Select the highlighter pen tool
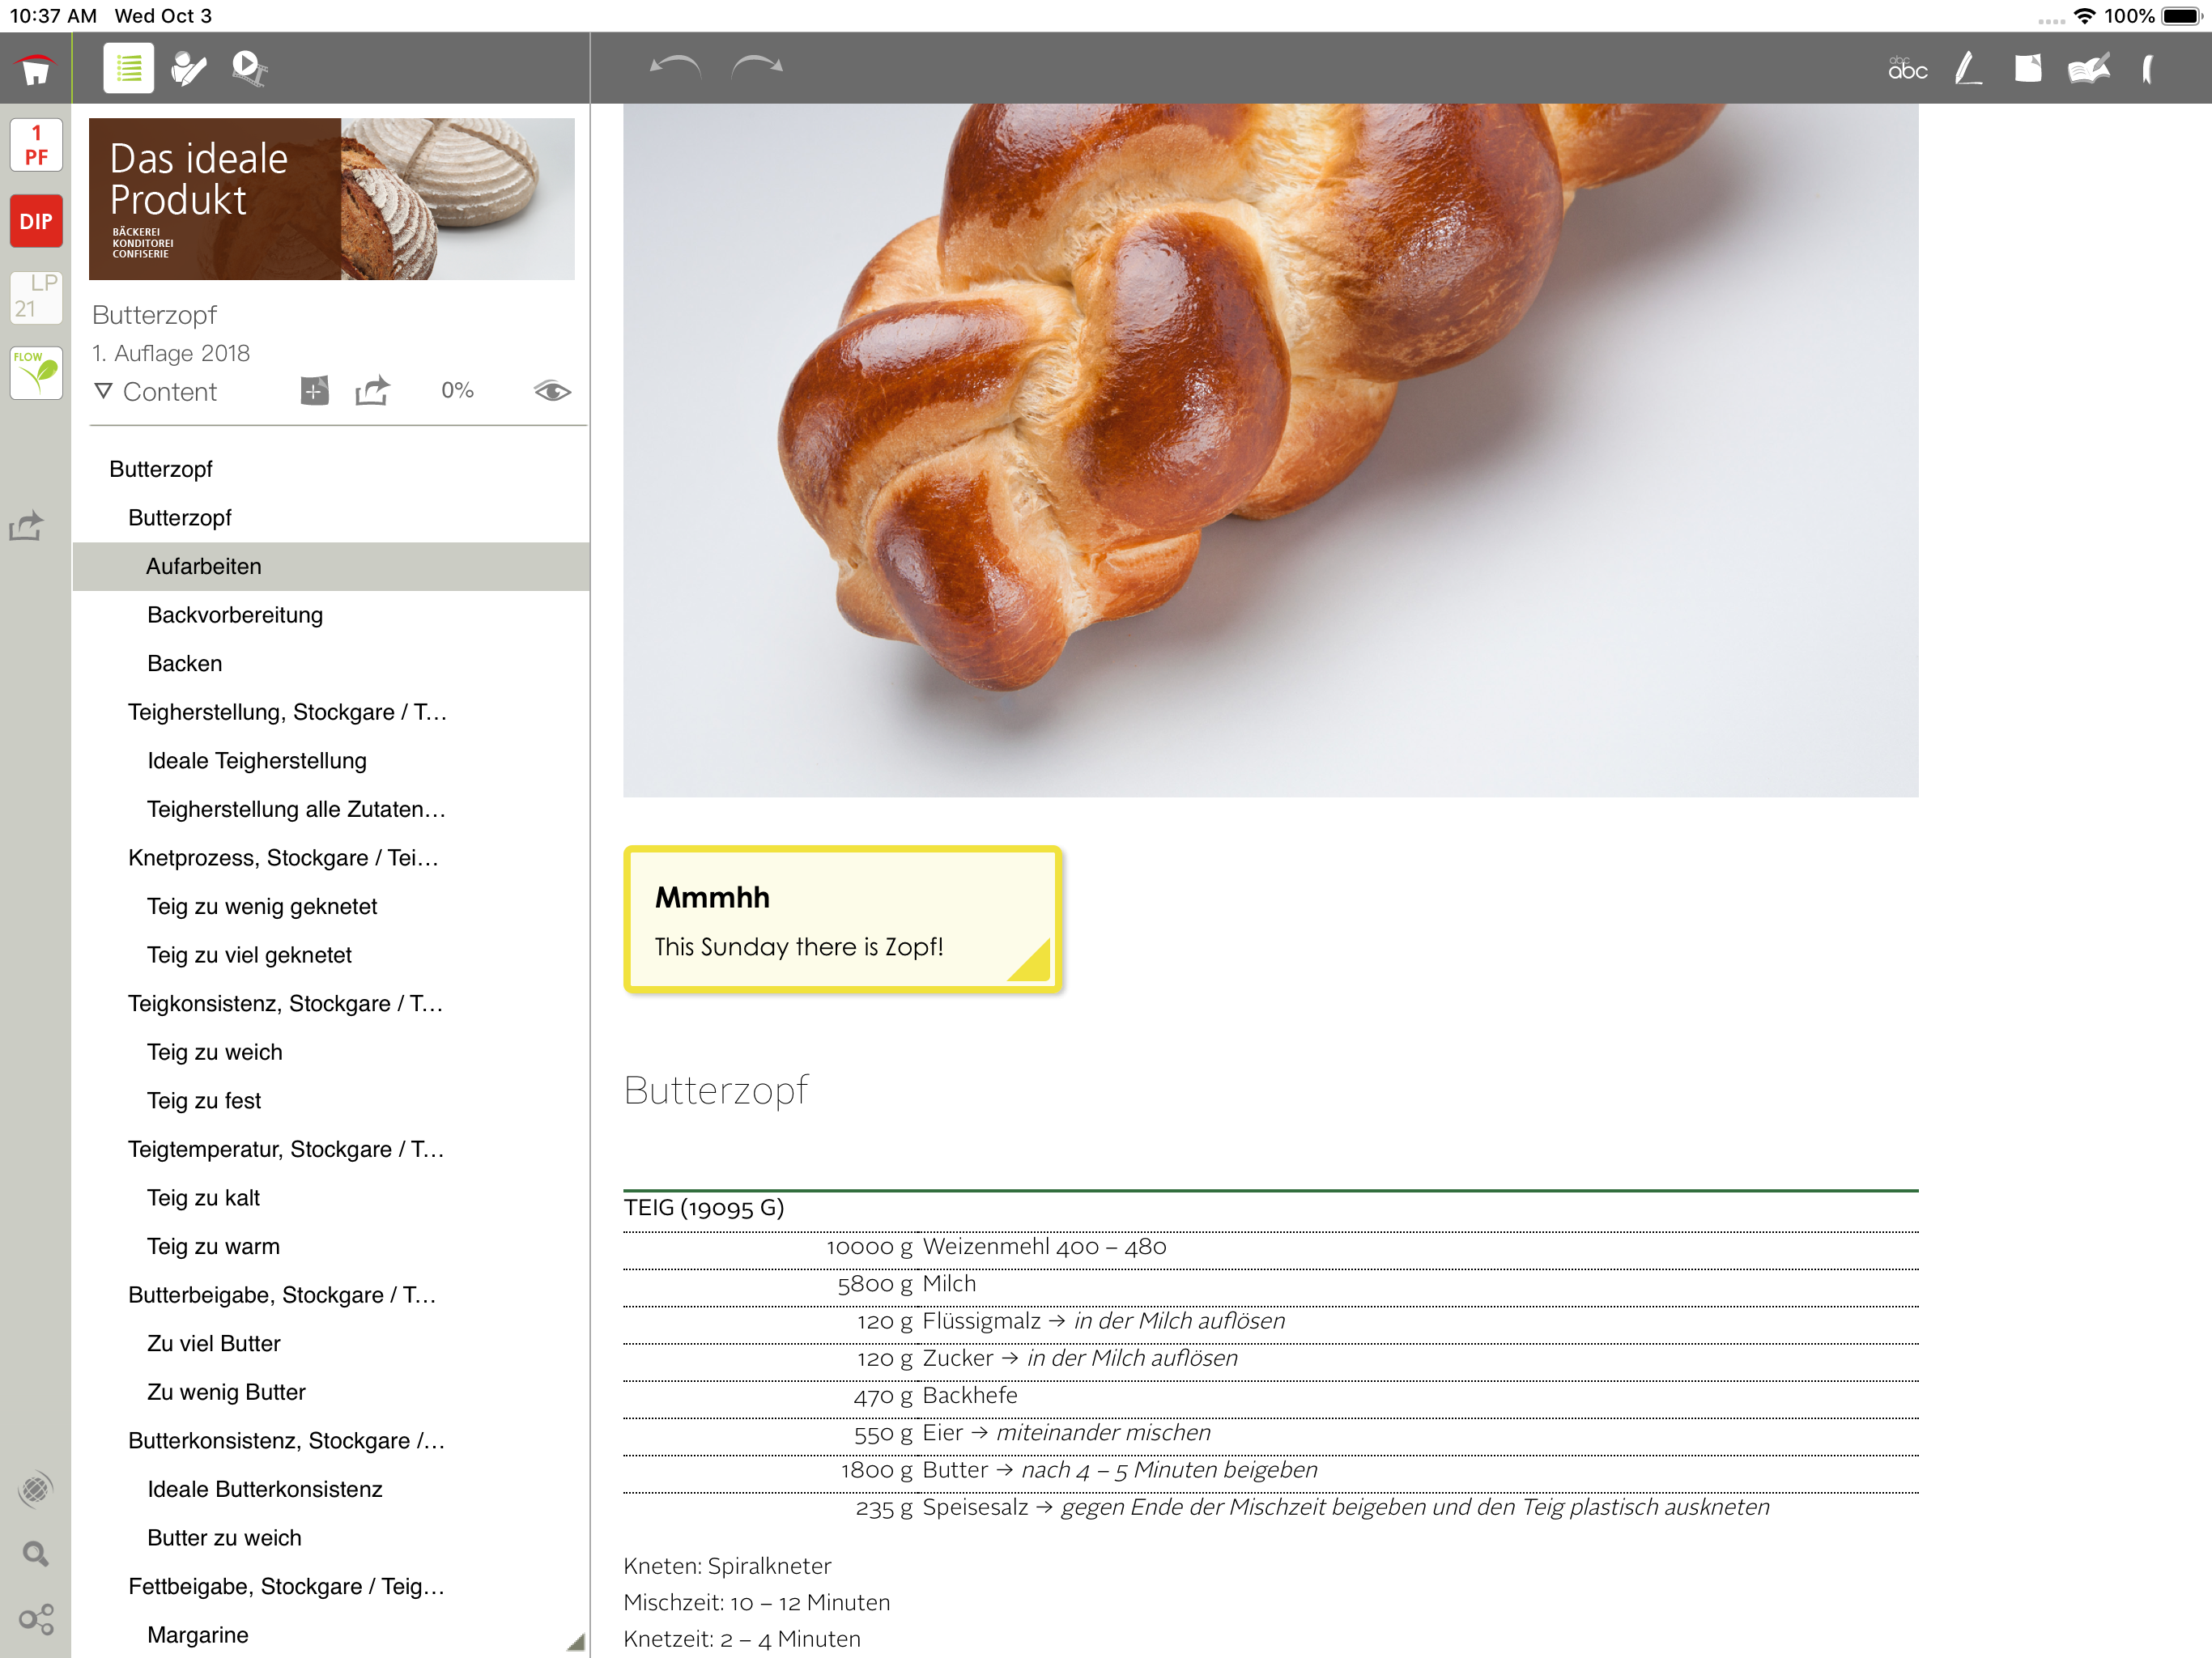 click(1967, 69)
